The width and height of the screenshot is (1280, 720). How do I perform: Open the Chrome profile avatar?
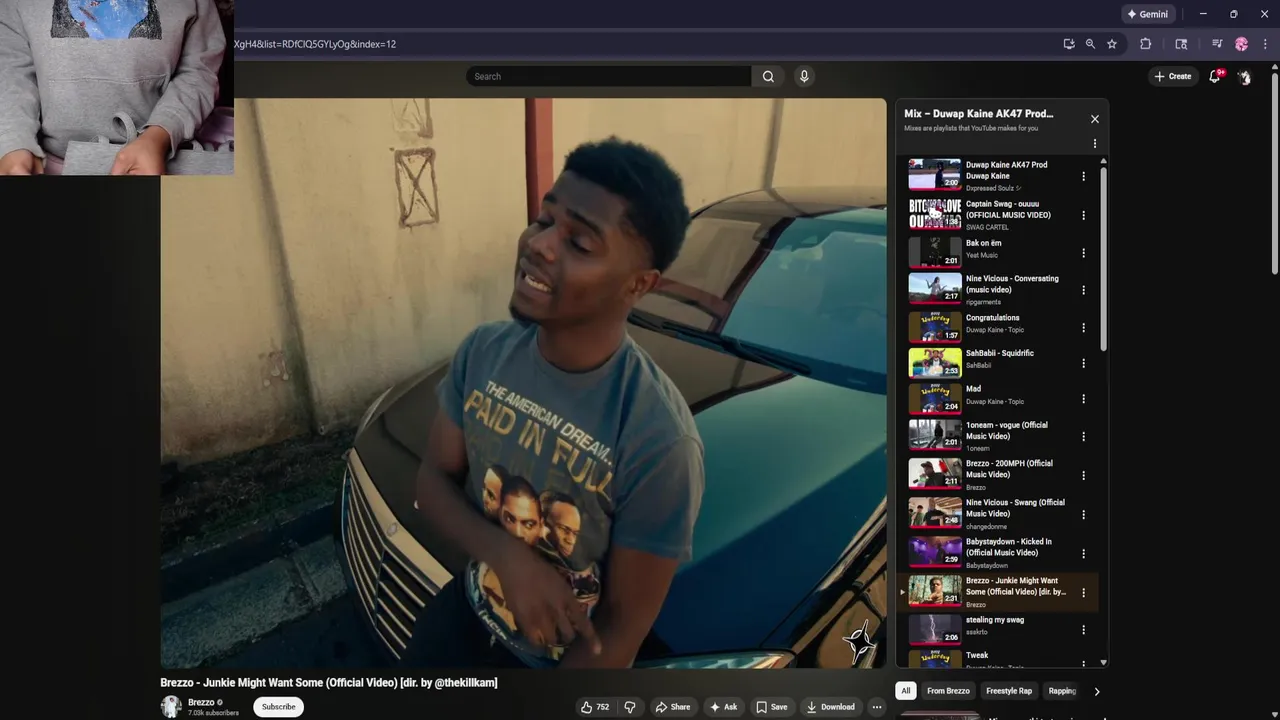coord(1242,44)
